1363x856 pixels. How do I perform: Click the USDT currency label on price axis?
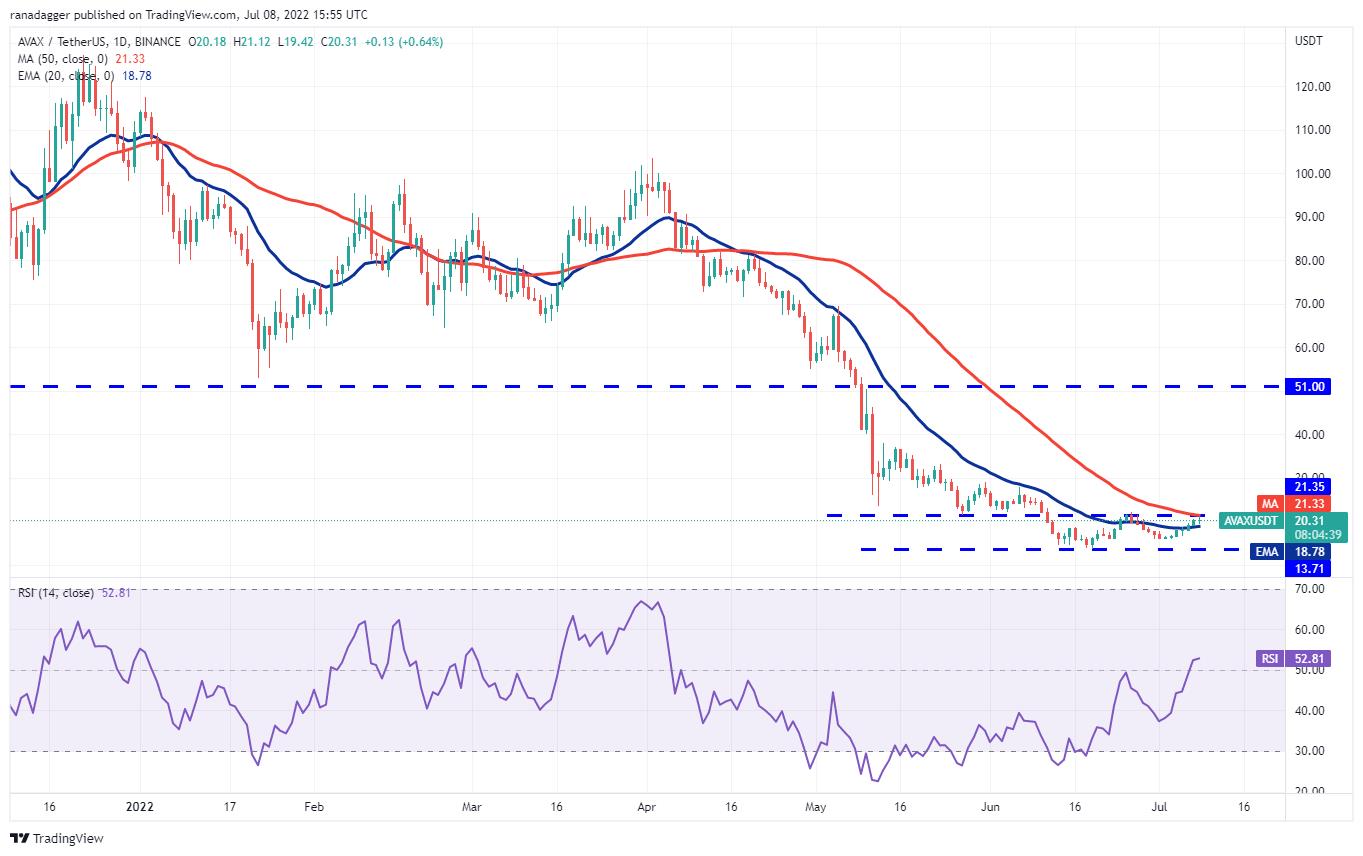[1307, 42]
